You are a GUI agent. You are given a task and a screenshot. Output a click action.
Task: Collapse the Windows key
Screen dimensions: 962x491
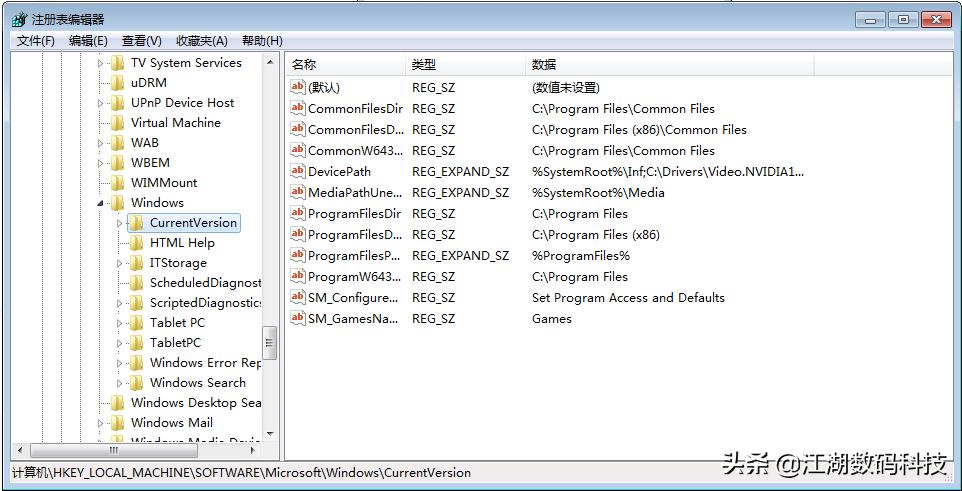tap(101, 203)
